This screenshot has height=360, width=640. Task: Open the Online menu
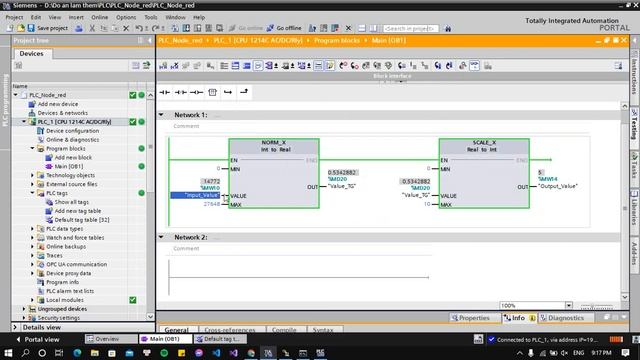[x=100, y=17]
